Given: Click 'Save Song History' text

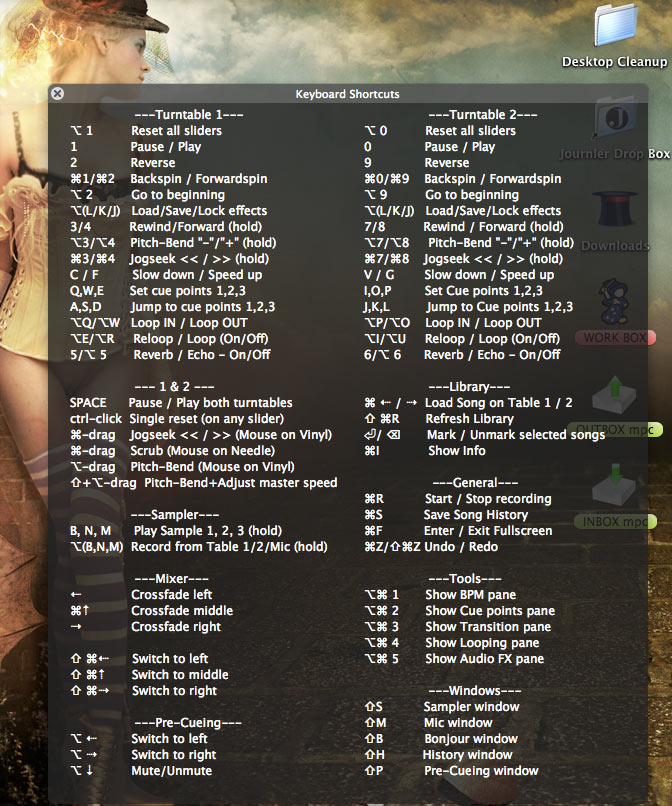Looking at the screenshot, I should click(476, 515).
